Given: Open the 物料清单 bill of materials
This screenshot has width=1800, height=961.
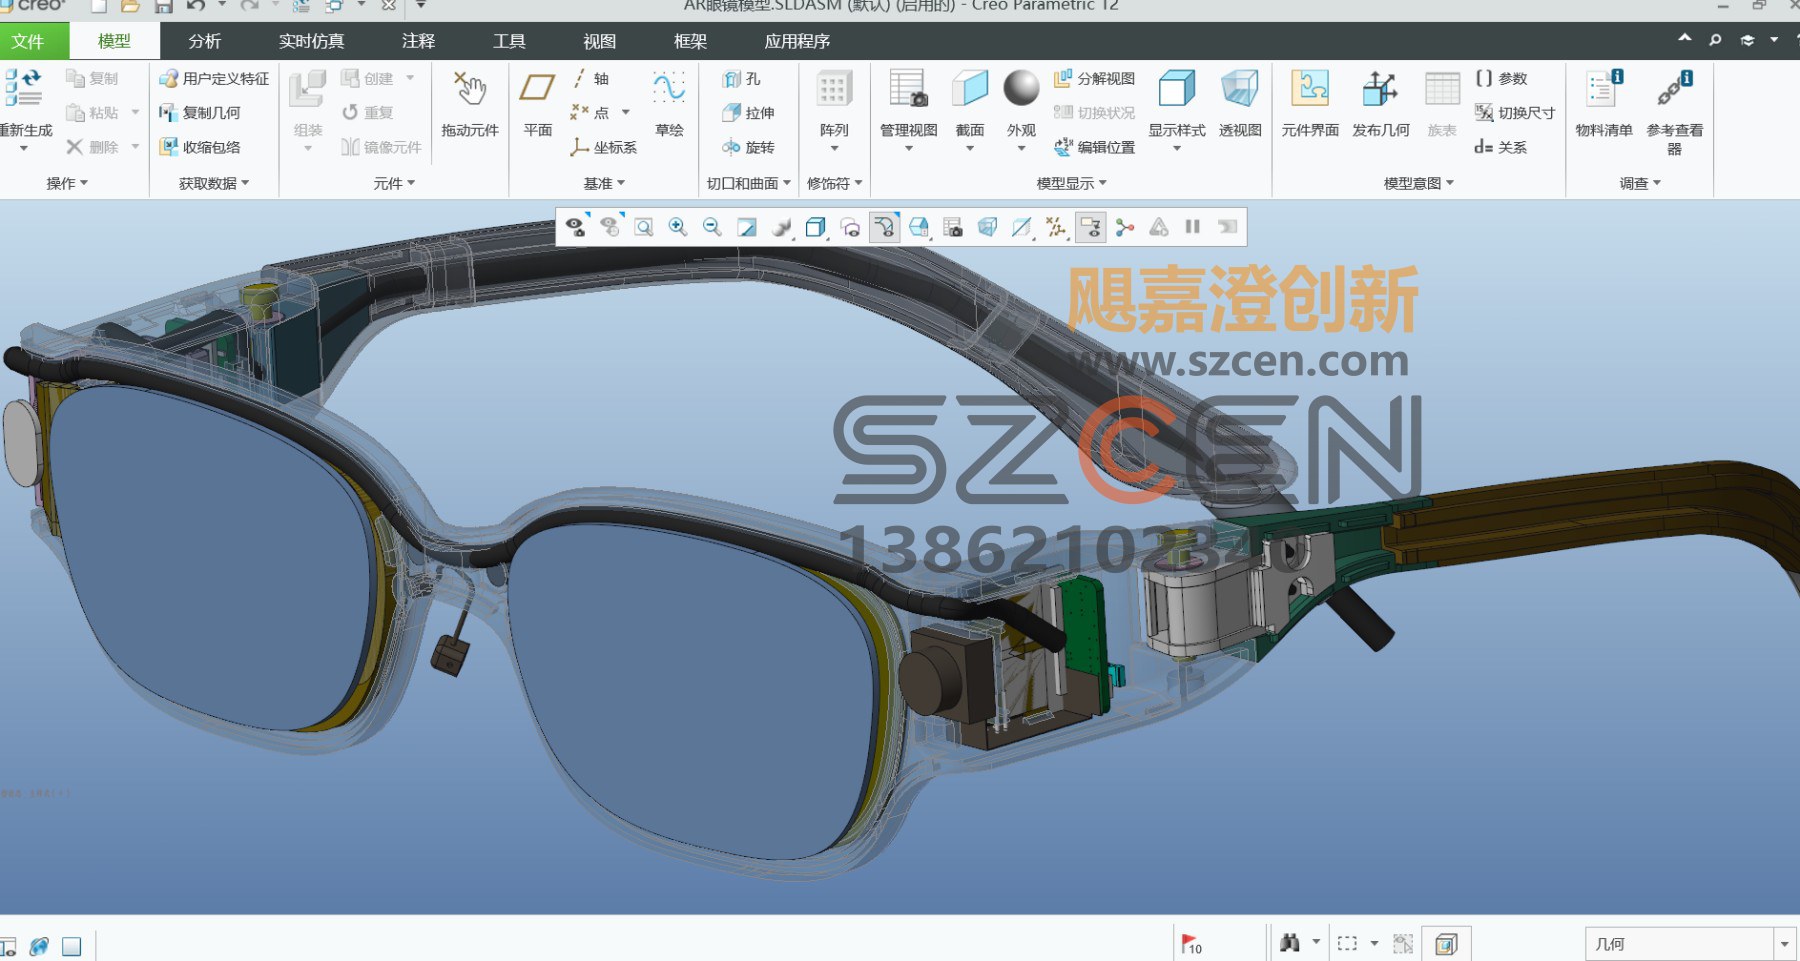Looking at the screenshot, I should click(x=1604, y=103).
